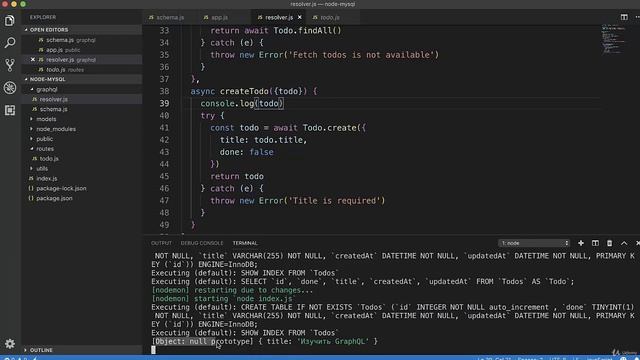
Task: Close the resolver.js editor tab
Action: [x=300, y=17]
